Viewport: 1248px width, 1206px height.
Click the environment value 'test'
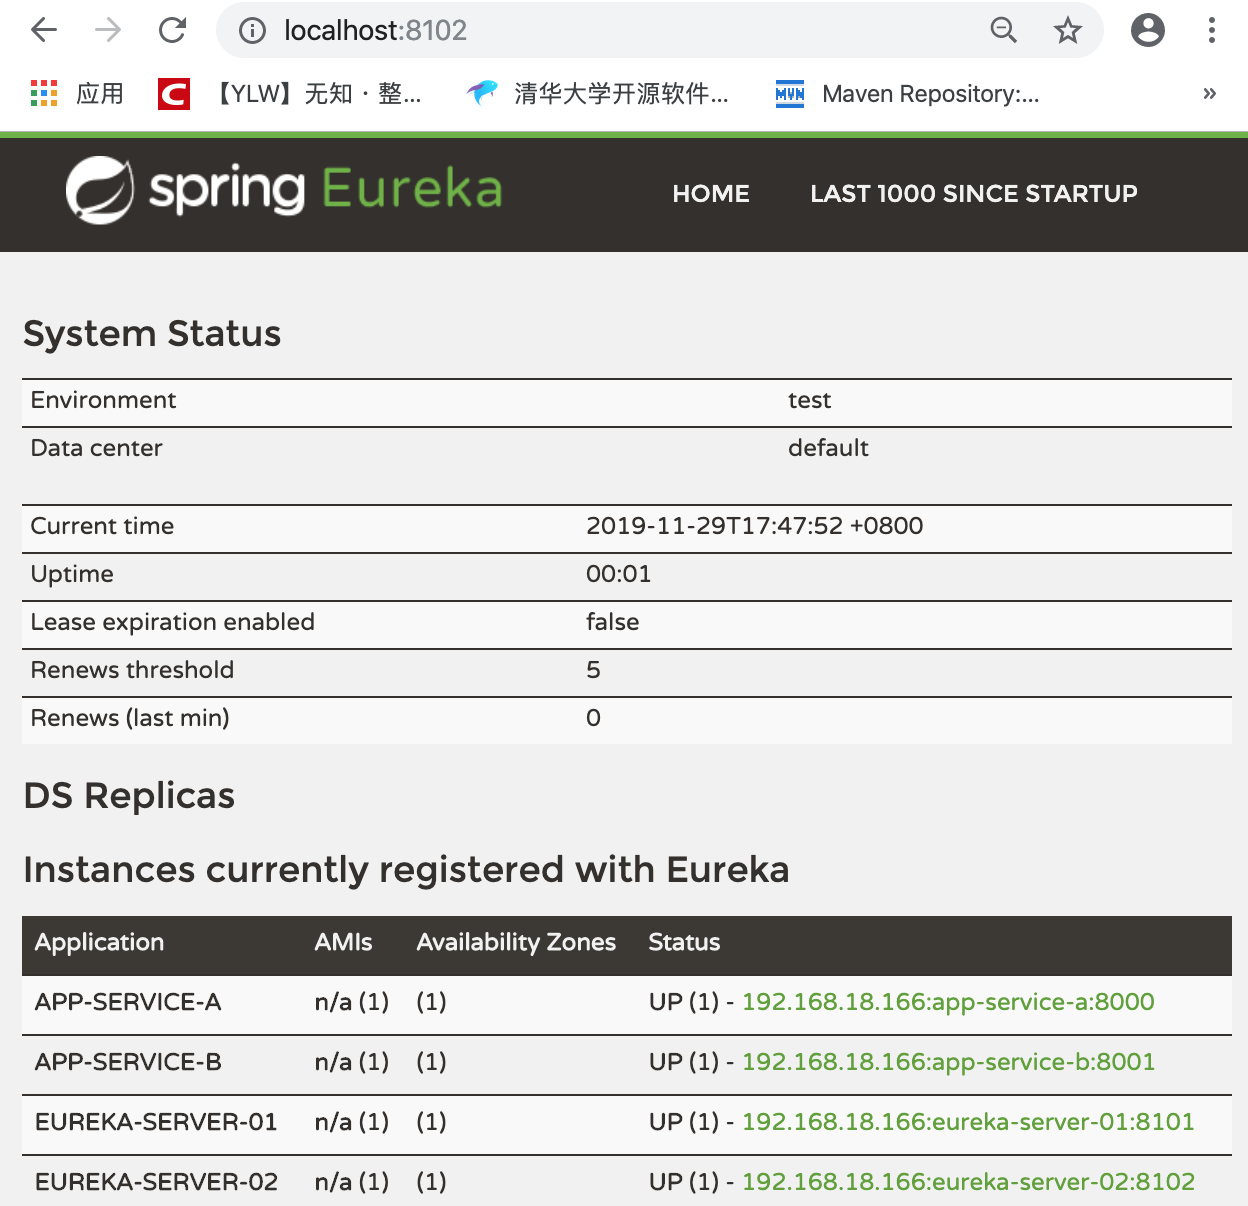click(809, 400)
